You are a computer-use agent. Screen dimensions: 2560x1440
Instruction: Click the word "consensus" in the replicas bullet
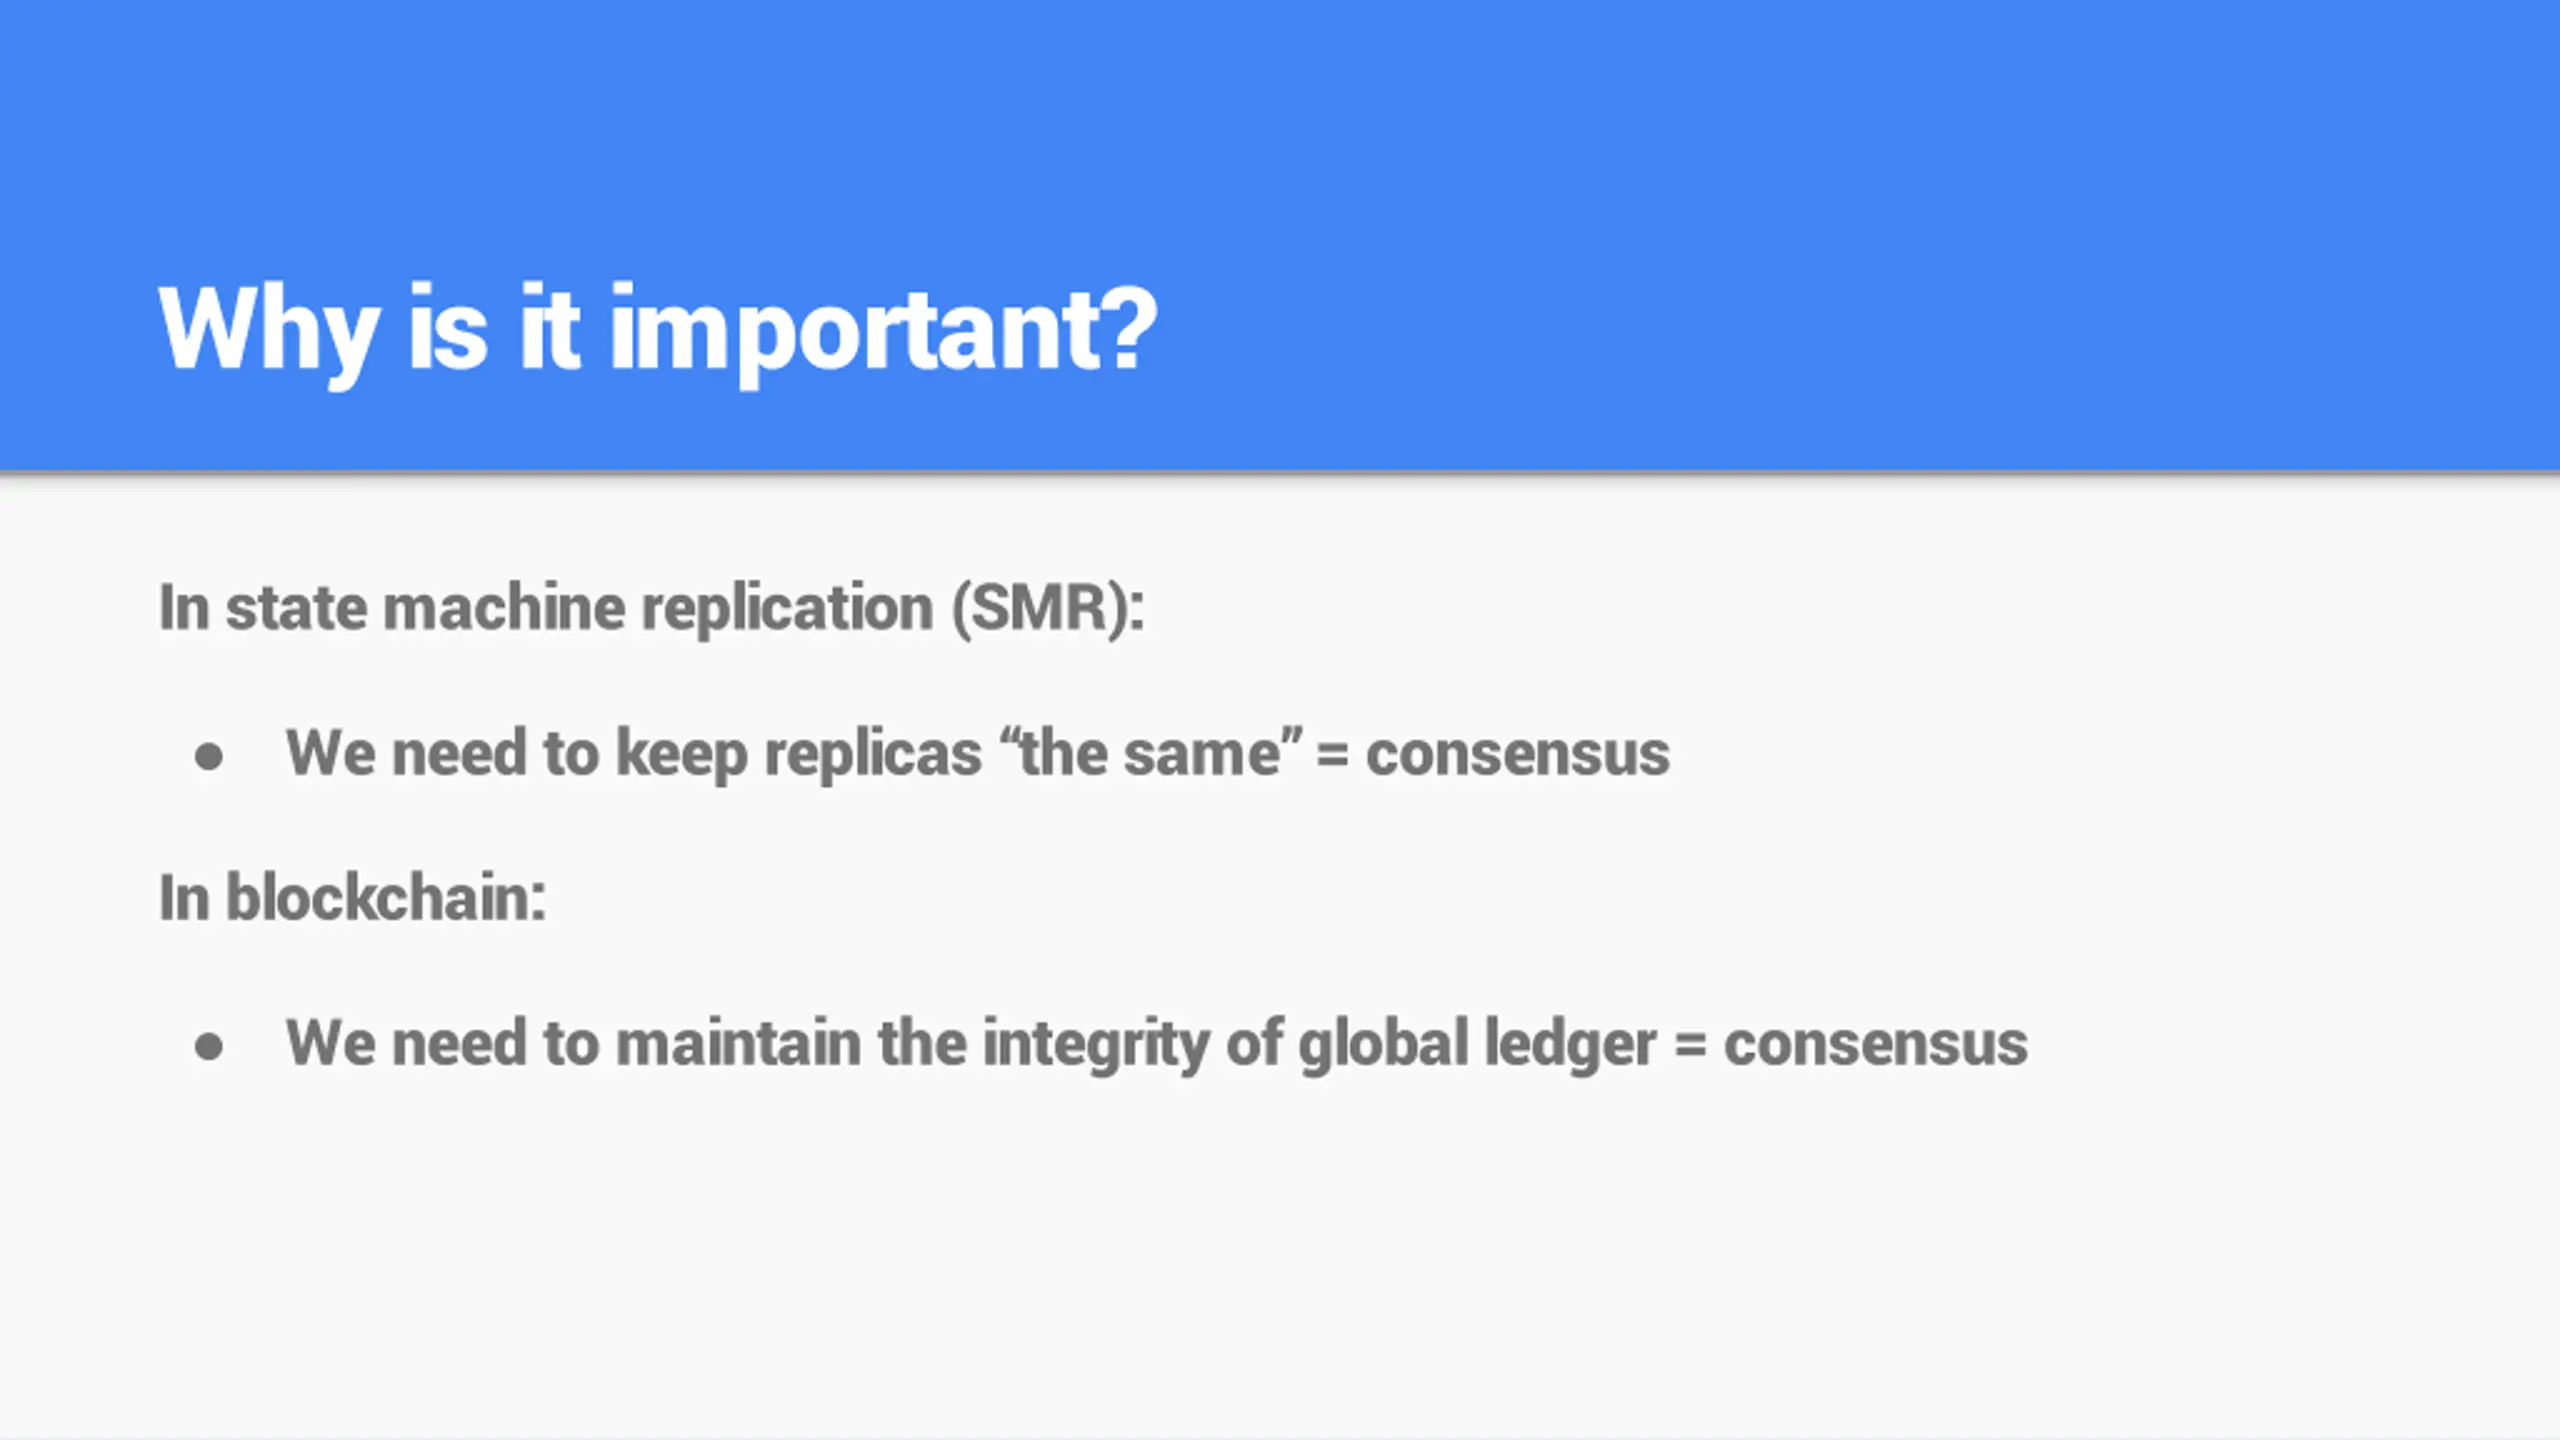coord(1518,754)
